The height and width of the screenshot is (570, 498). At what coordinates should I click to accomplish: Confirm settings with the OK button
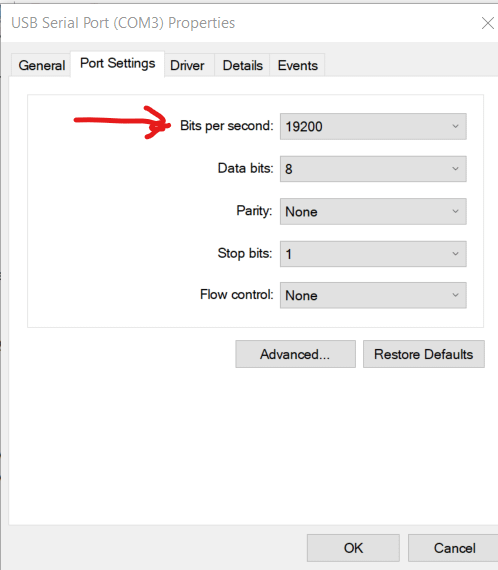pyautogui.click(x=353, y=548)
